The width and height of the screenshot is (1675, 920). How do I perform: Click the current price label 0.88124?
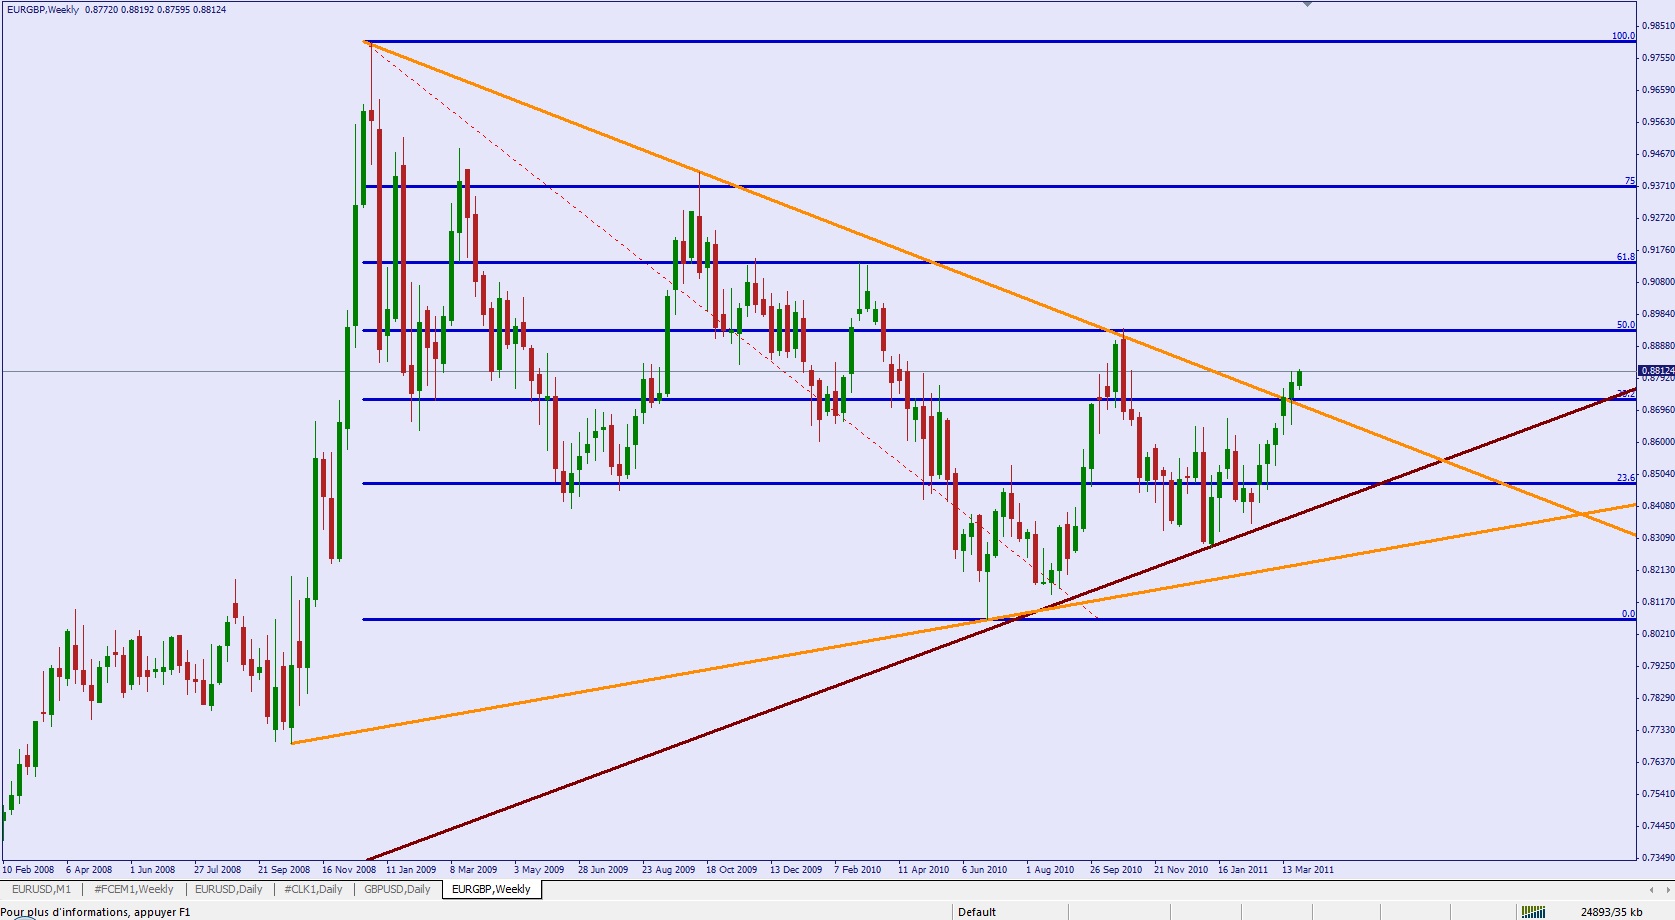(x=1656, y=371)
